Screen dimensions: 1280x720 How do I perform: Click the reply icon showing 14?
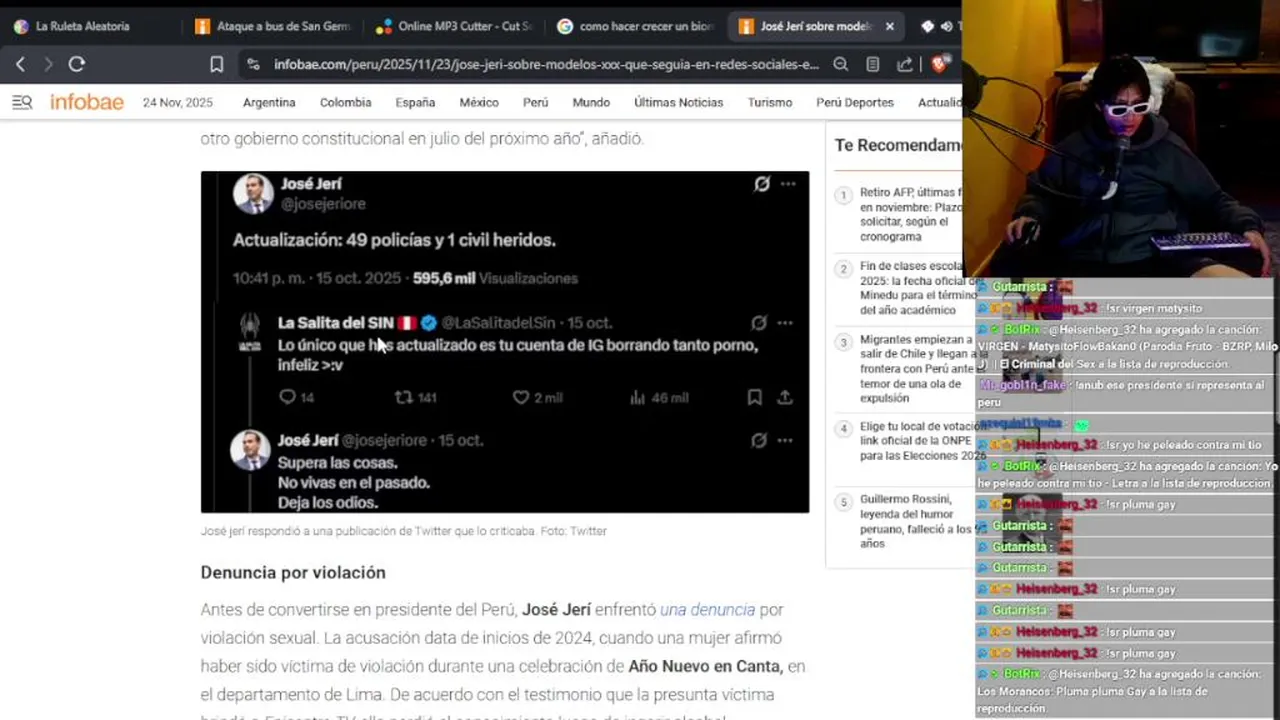pyautogui.click(x=288, y=397)
